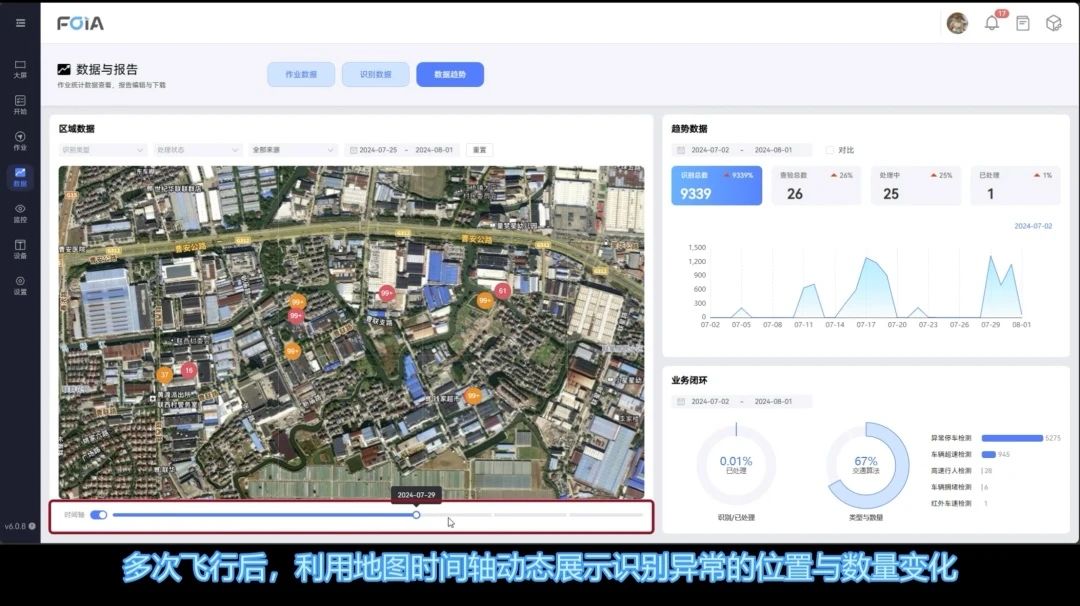Open the 3D cube icon in header
The height and width of the screenshot is (606, 1080).
click(1053, 23)
